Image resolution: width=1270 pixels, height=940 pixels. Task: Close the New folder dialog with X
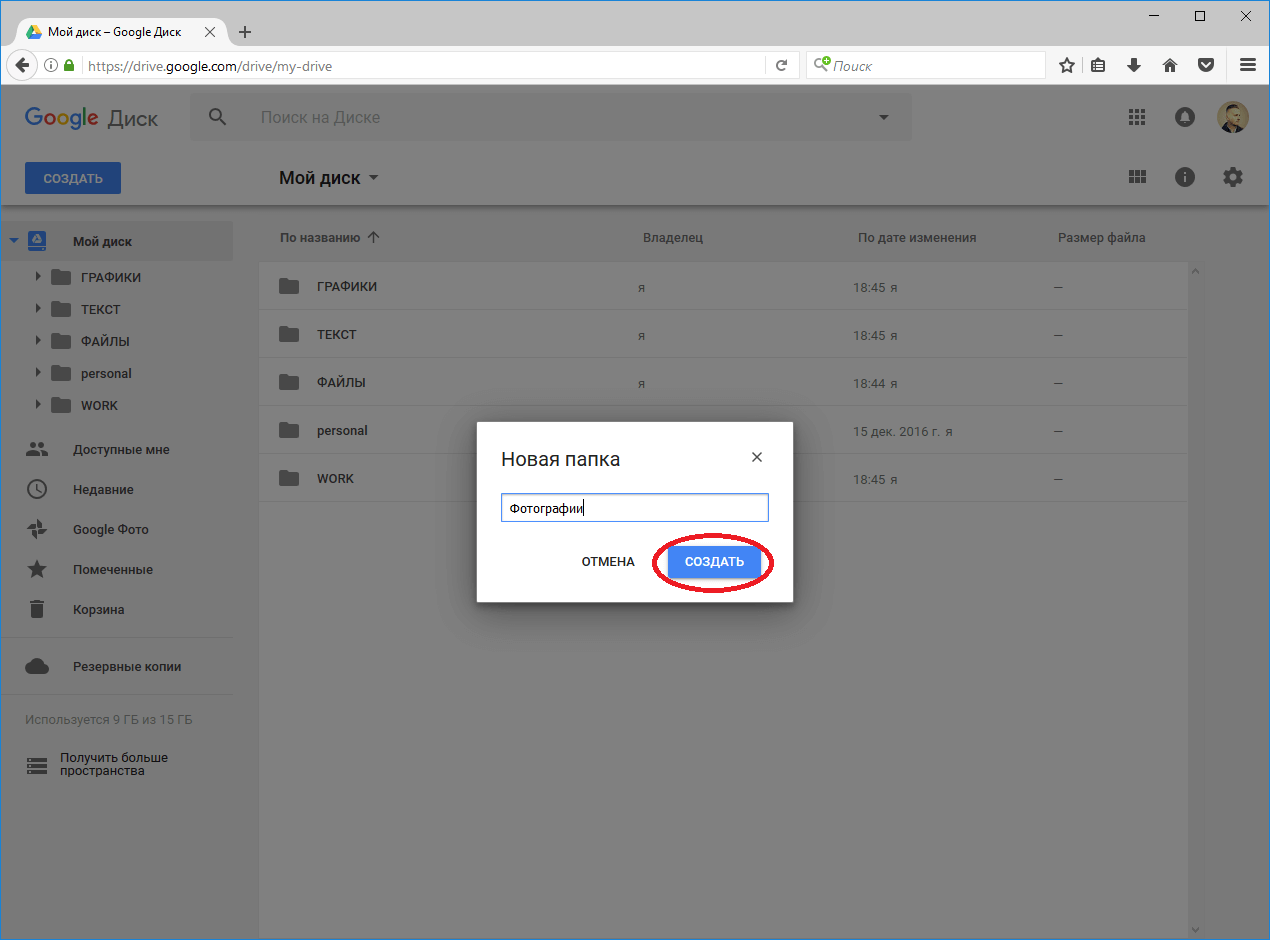tap(757, 457)
